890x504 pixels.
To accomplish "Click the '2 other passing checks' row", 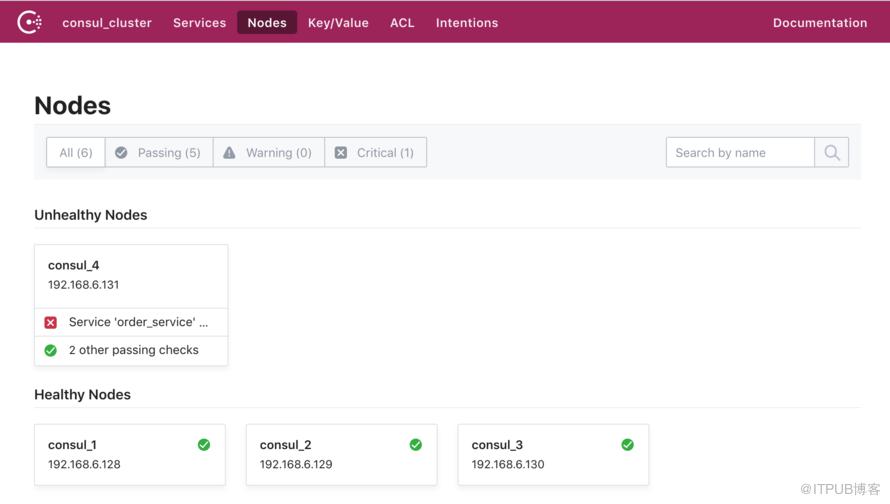I will coord(131,350).
